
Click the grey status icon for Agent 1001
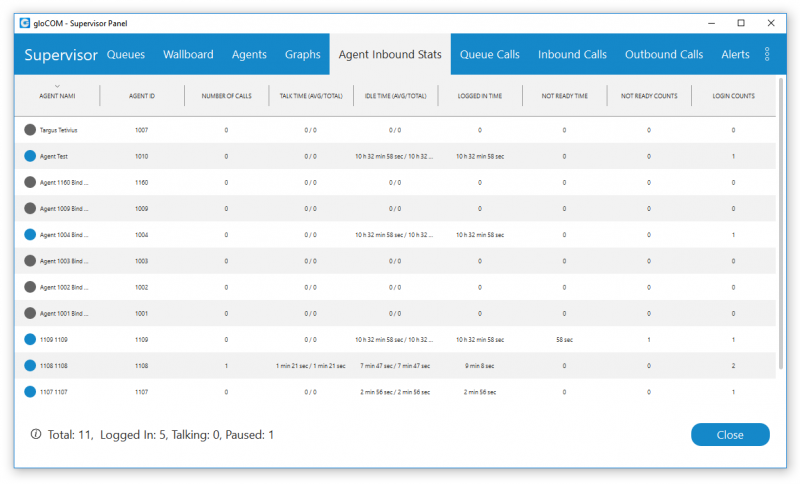30,313
